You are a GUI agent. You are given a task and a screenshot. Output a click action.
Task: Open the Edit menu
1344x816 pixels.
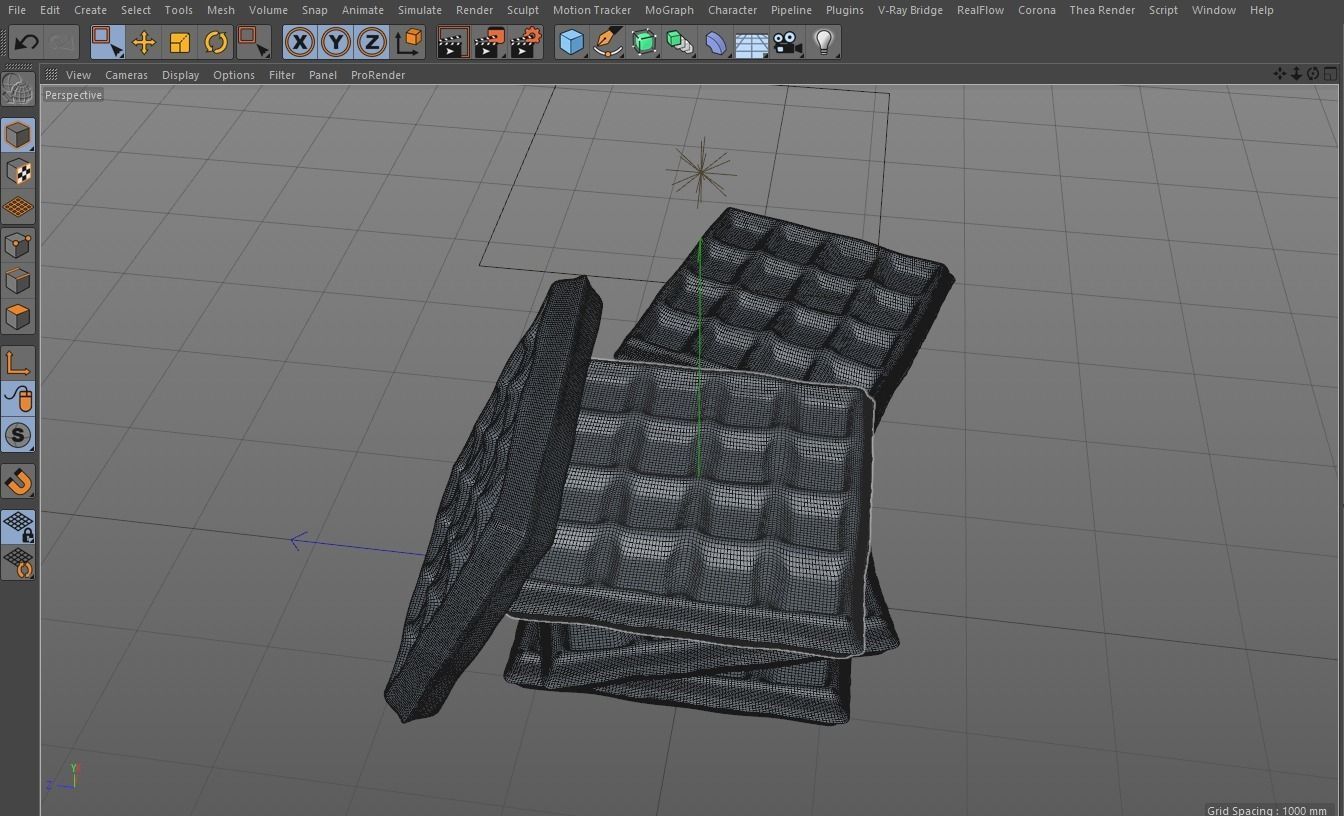[50, 10]
